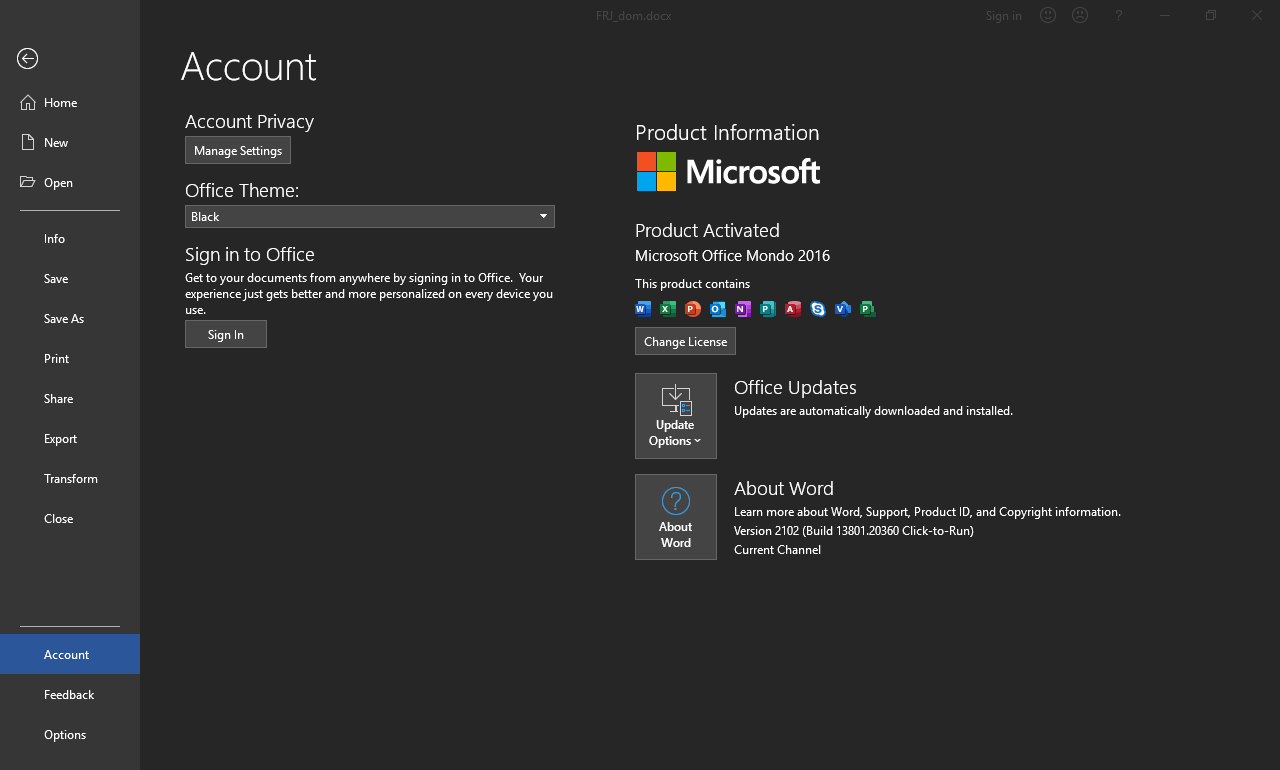Click the Visio icon under product contents
The width and height of the screenshot is (1280, 770).
(x=842, y=309)
